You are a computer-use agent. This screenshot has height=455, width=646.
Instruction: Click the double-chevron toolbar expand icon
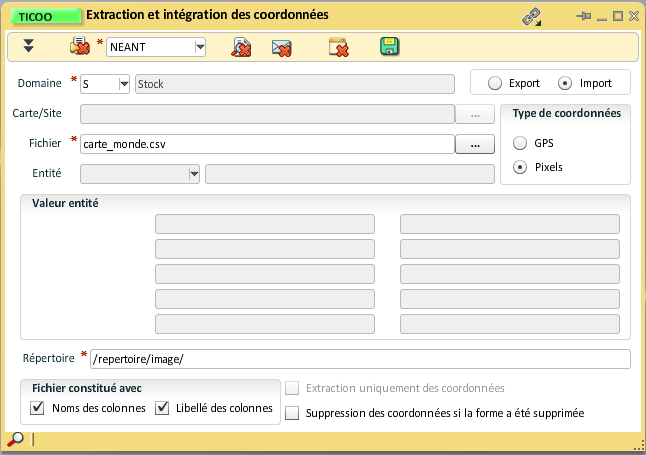(x=29, y=46)
